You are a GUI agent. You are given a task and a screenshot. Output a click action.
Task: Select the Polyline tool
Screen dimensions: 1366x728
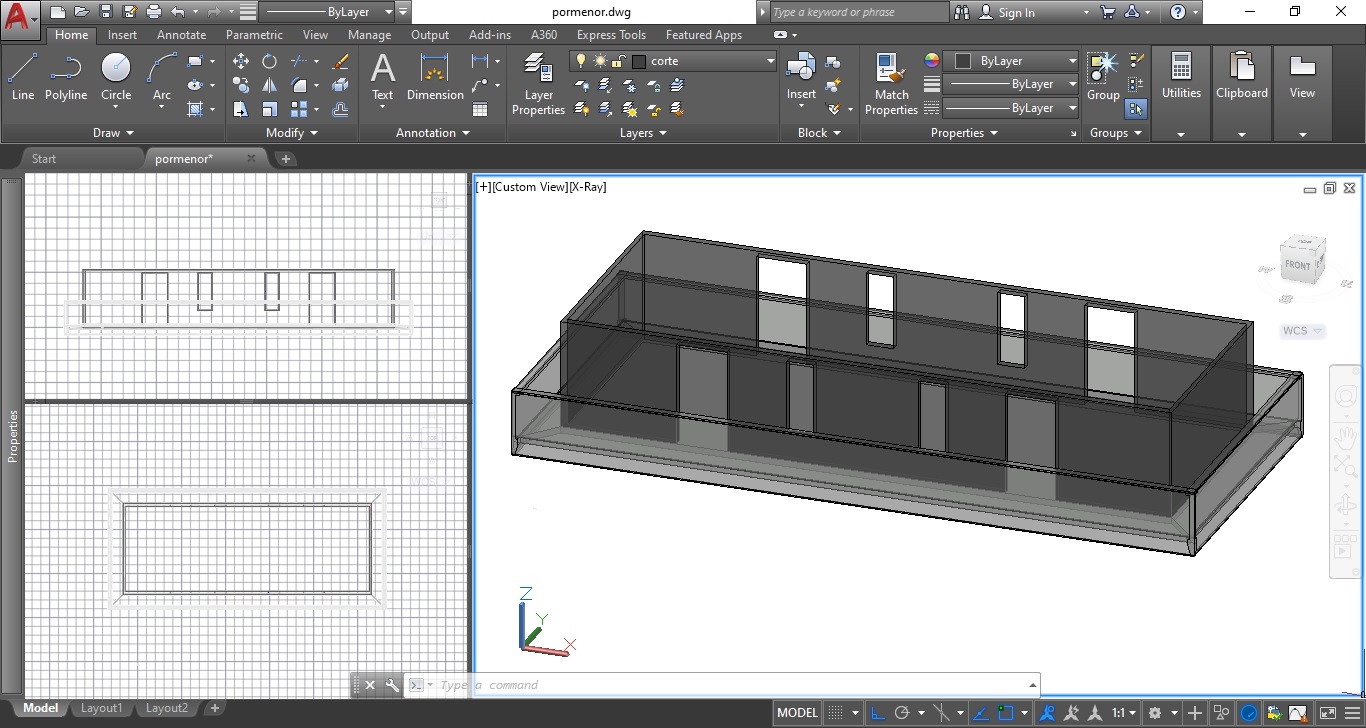pyautogui.click(x=66, y=77)
